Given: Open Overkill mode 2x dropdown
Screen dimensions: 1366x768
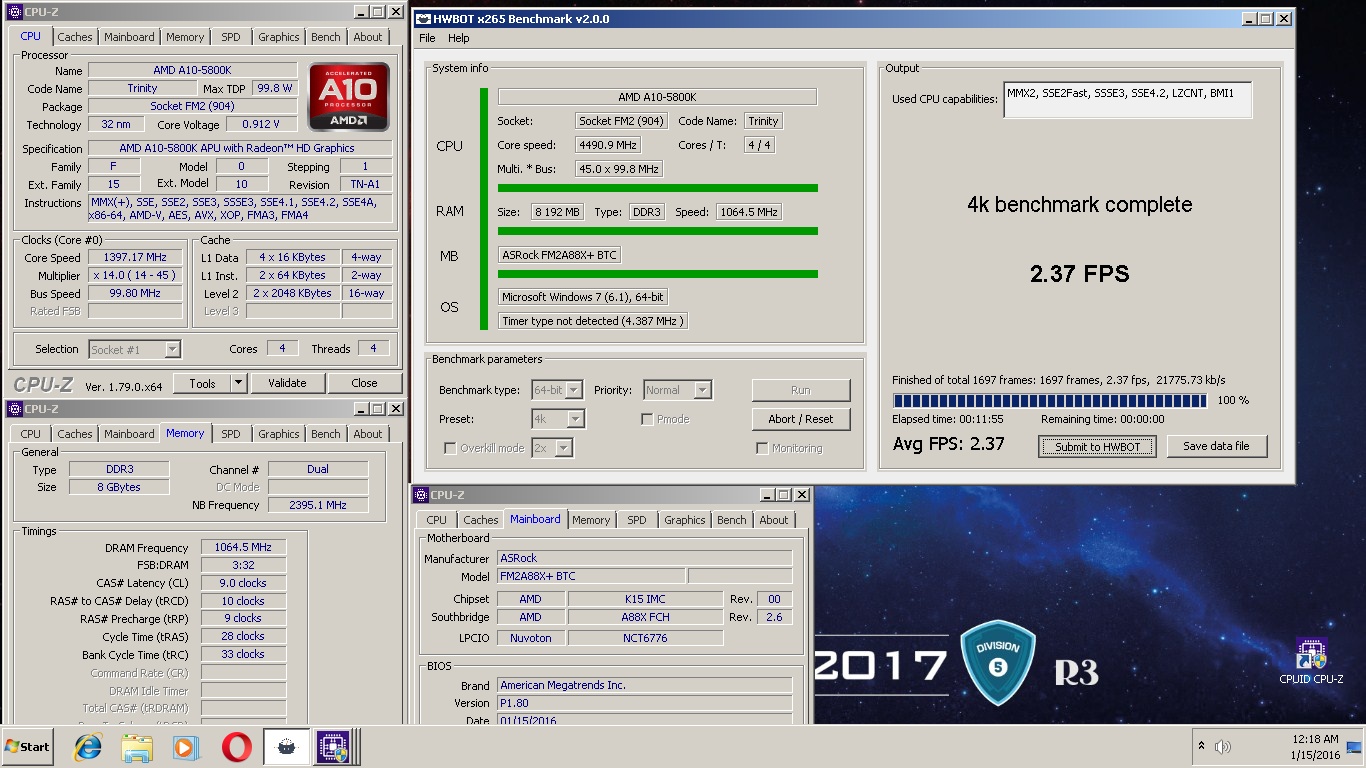Looking at the screenshot, I should click(x=564, y=448).
